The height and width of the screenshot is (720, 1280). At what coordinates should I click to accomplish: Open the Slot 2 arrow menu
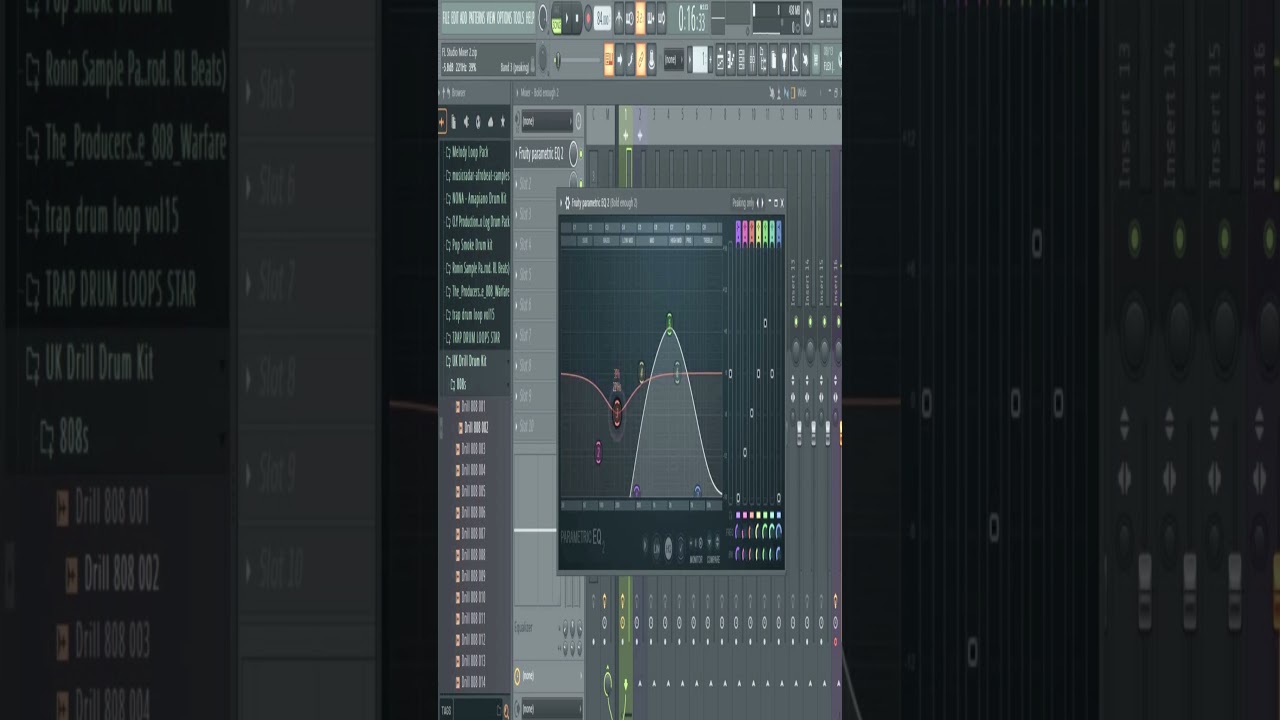[516, 184]
